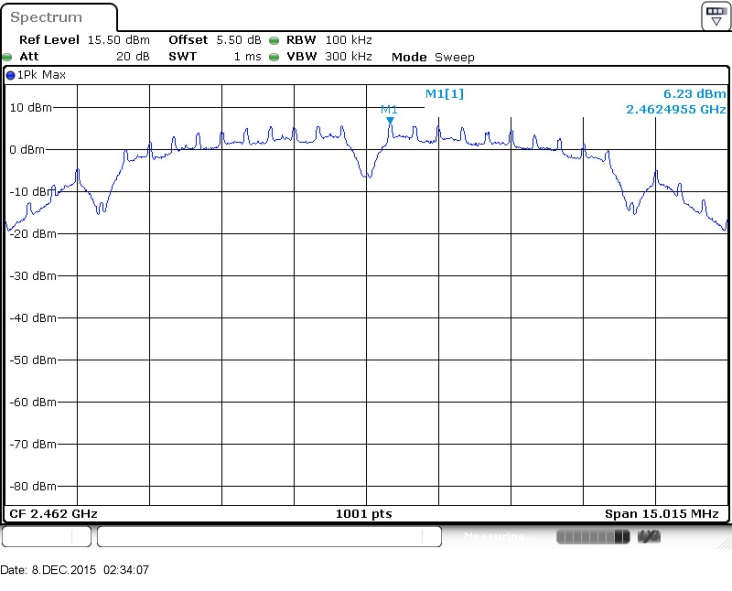Click the -20 dBm axis label
This screenshot has height=591, width=732.
coord(33,234)
